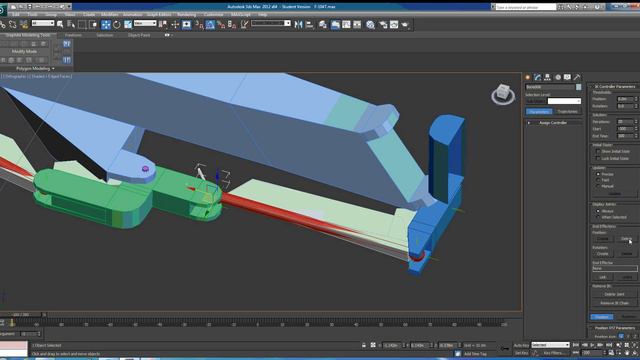The width and height of the screenshot is (640, 360).
Task: Toggle the Percent Snap button
Action: coord(221,24)
